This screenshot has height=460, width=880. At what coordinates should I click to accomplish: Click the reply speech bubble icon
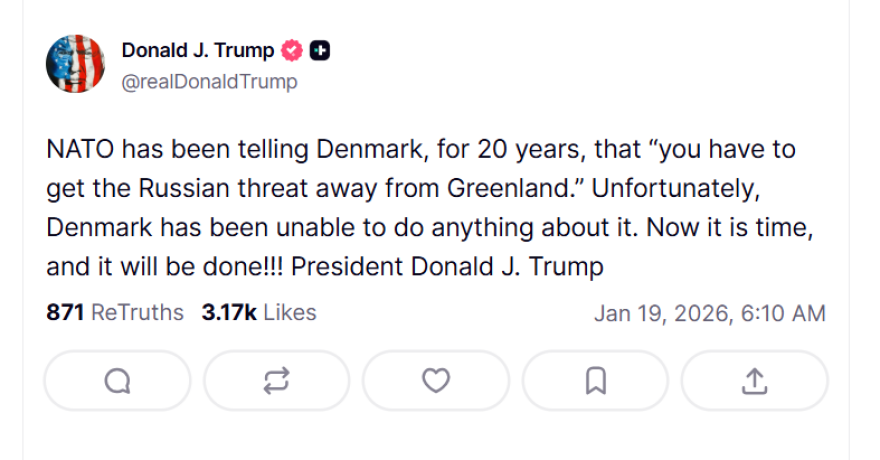[117, 381]
